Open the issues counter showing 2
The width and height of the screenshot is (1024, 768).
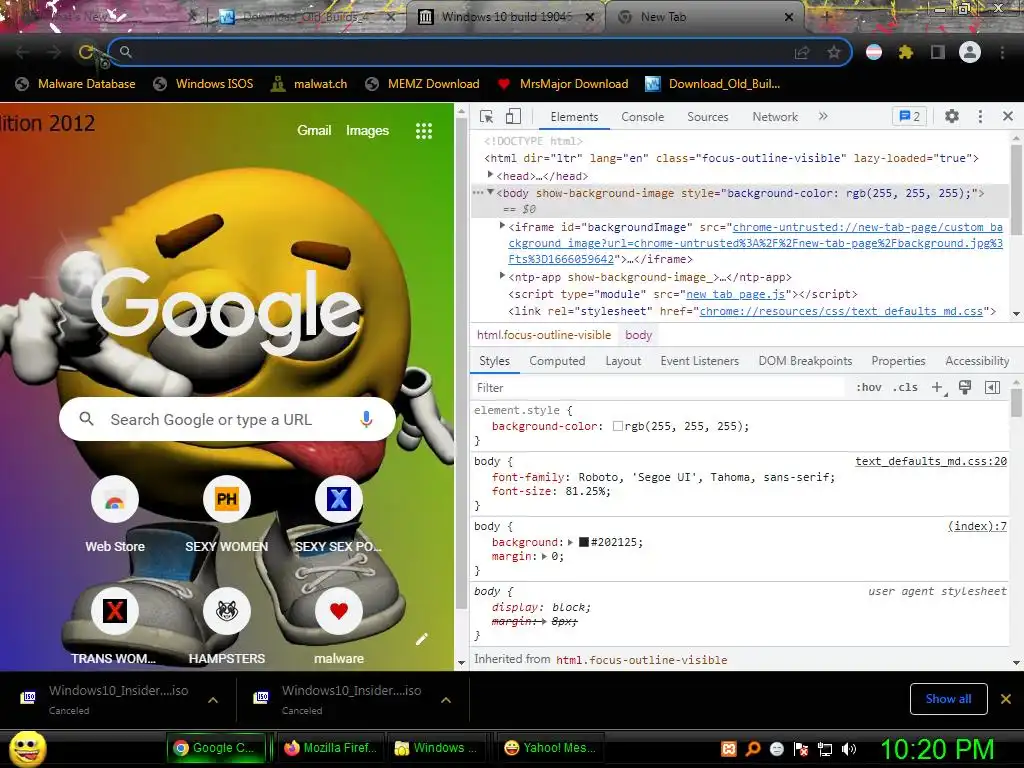(910, 116)
